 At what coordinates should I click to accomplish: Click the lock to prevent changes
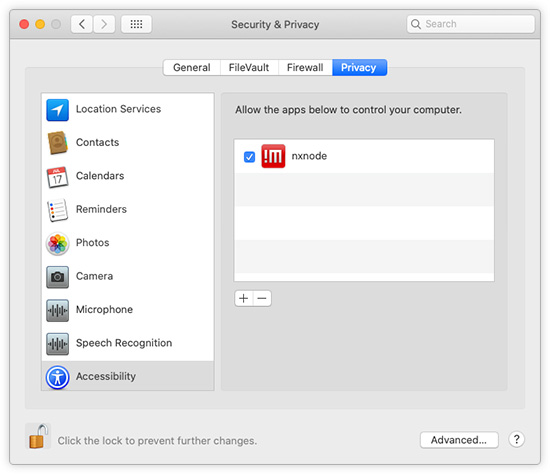pyautogui.click(x=38, y=436)
